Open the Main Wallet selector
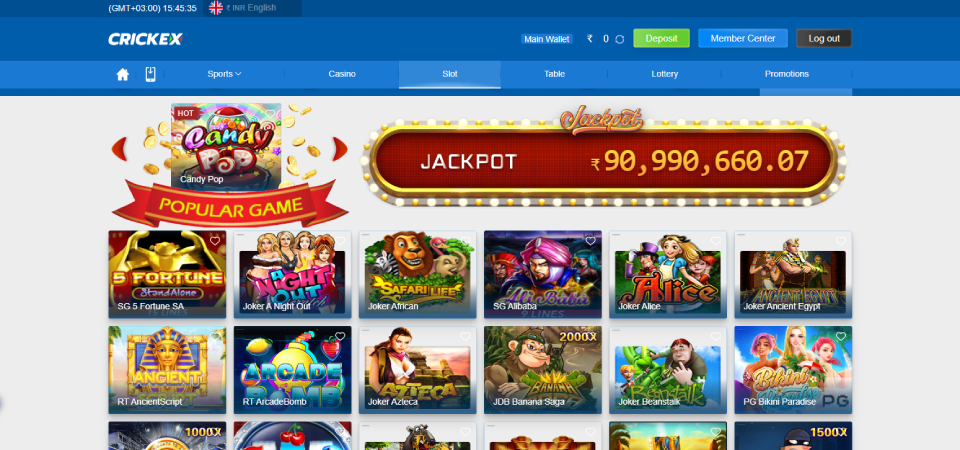 click(x=547, y=39)
